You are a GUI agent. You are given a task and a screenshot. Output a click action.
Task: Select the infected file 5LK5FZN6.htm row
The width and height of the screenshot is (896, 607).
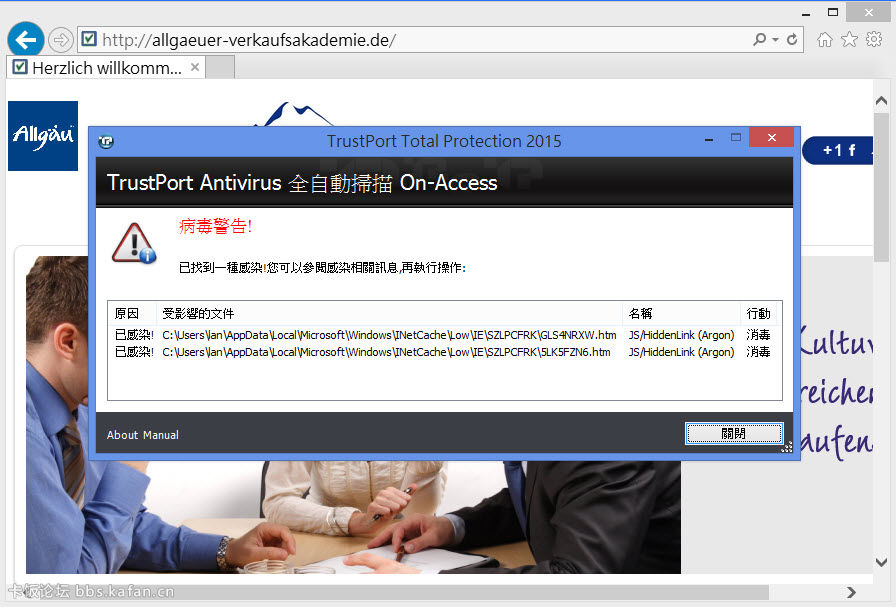[x=386, y=352]
